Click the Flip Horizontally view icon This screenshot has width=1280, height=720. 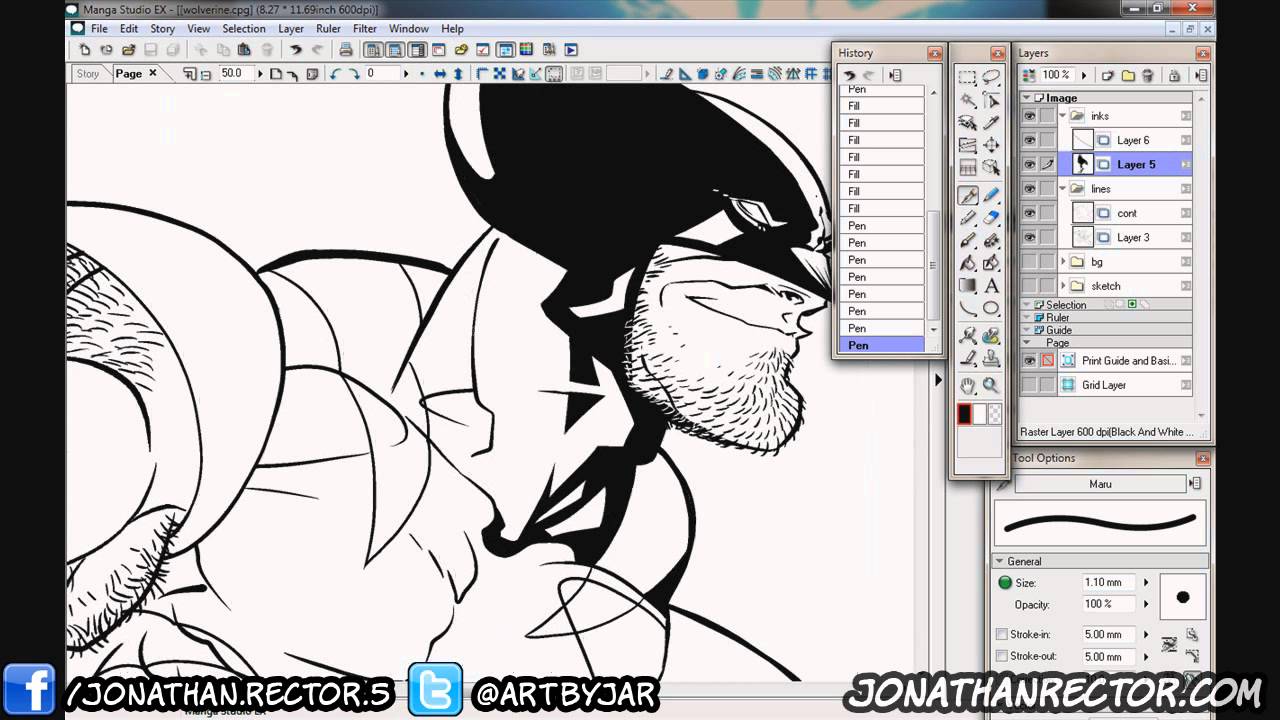pyautogui.click(x=439, y=74)
